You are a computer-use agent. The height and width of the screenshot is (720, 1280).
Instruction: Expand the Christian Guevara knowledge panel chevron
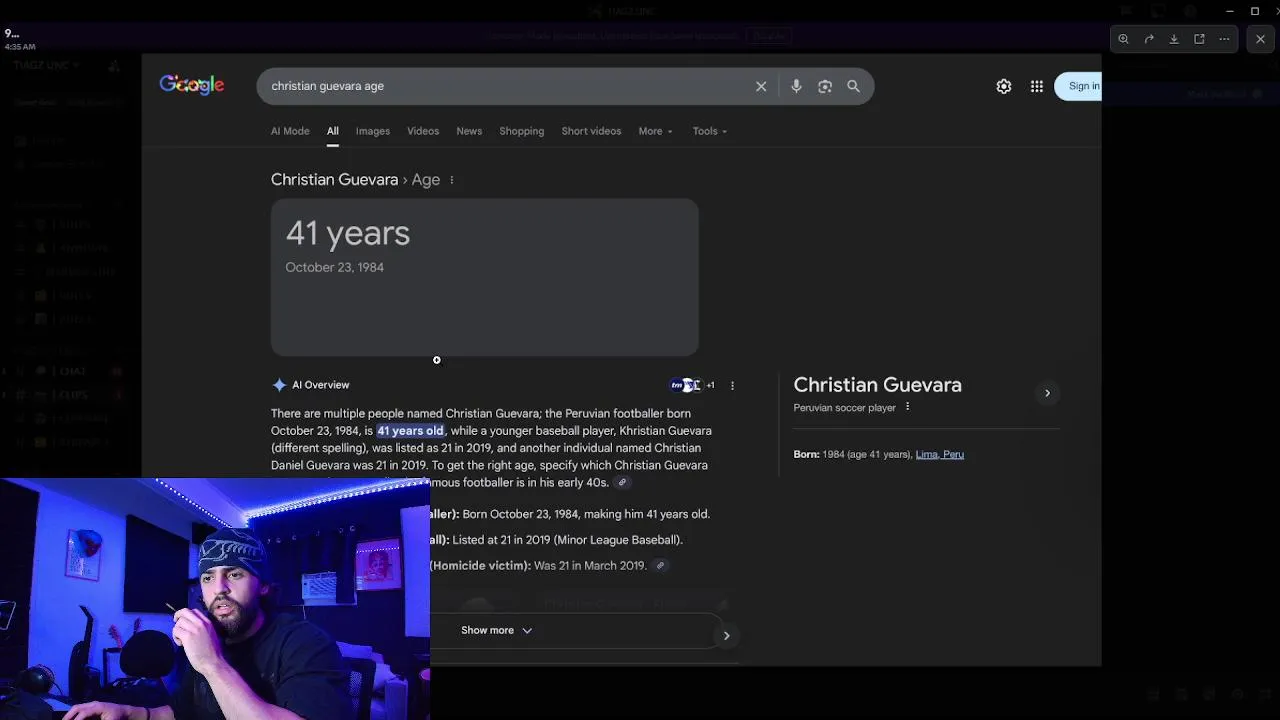1047,393
